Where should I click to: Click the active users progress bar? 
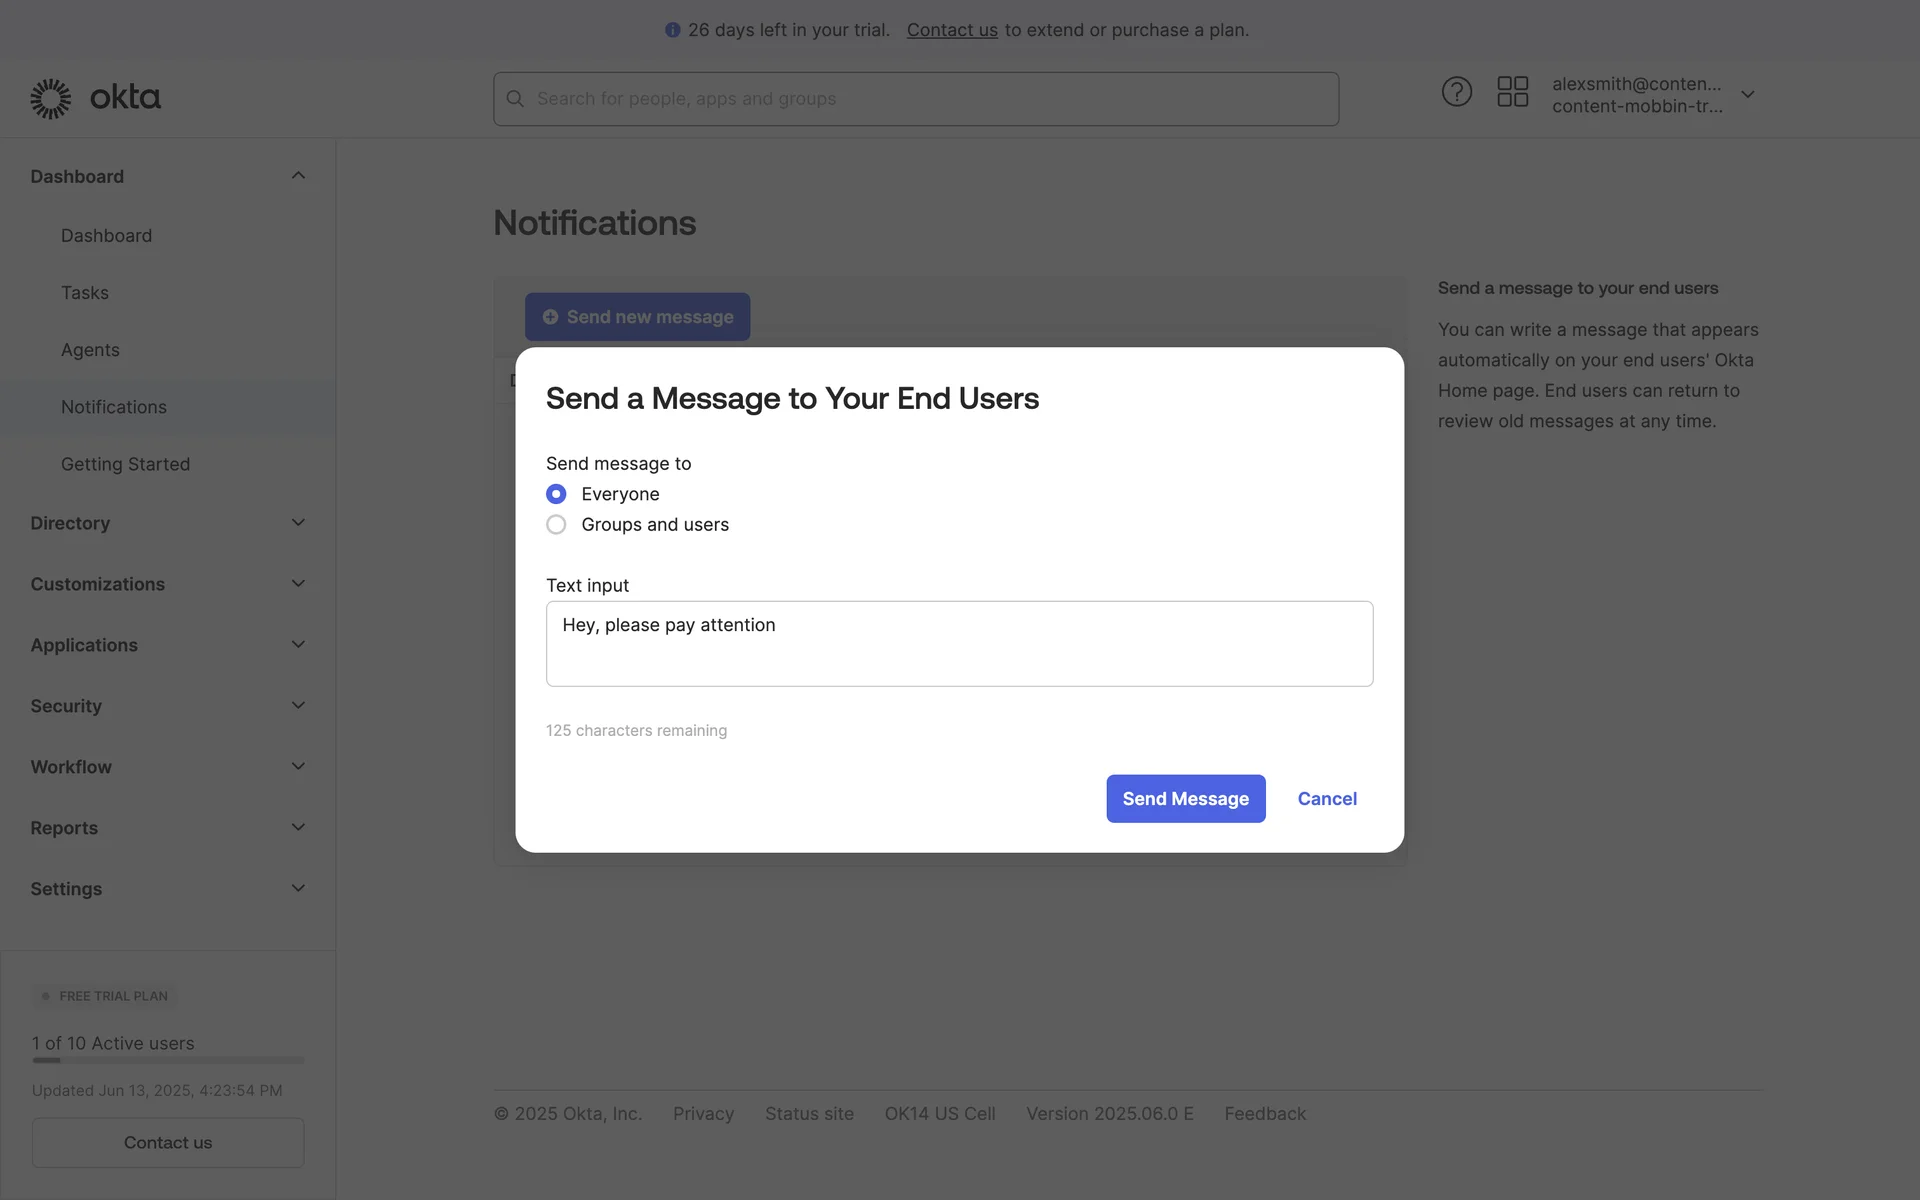click(x=168, y=1060)
